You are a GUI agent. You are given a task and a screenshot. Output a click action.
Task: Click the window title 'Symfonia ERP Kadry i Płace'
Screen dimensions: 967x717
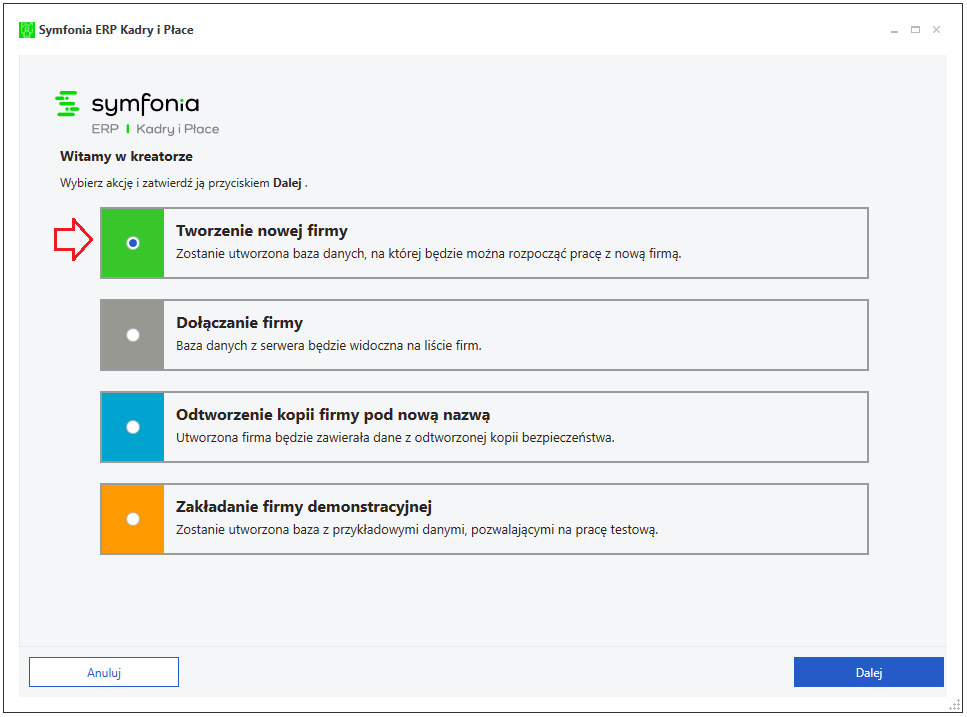click(116, 30)
